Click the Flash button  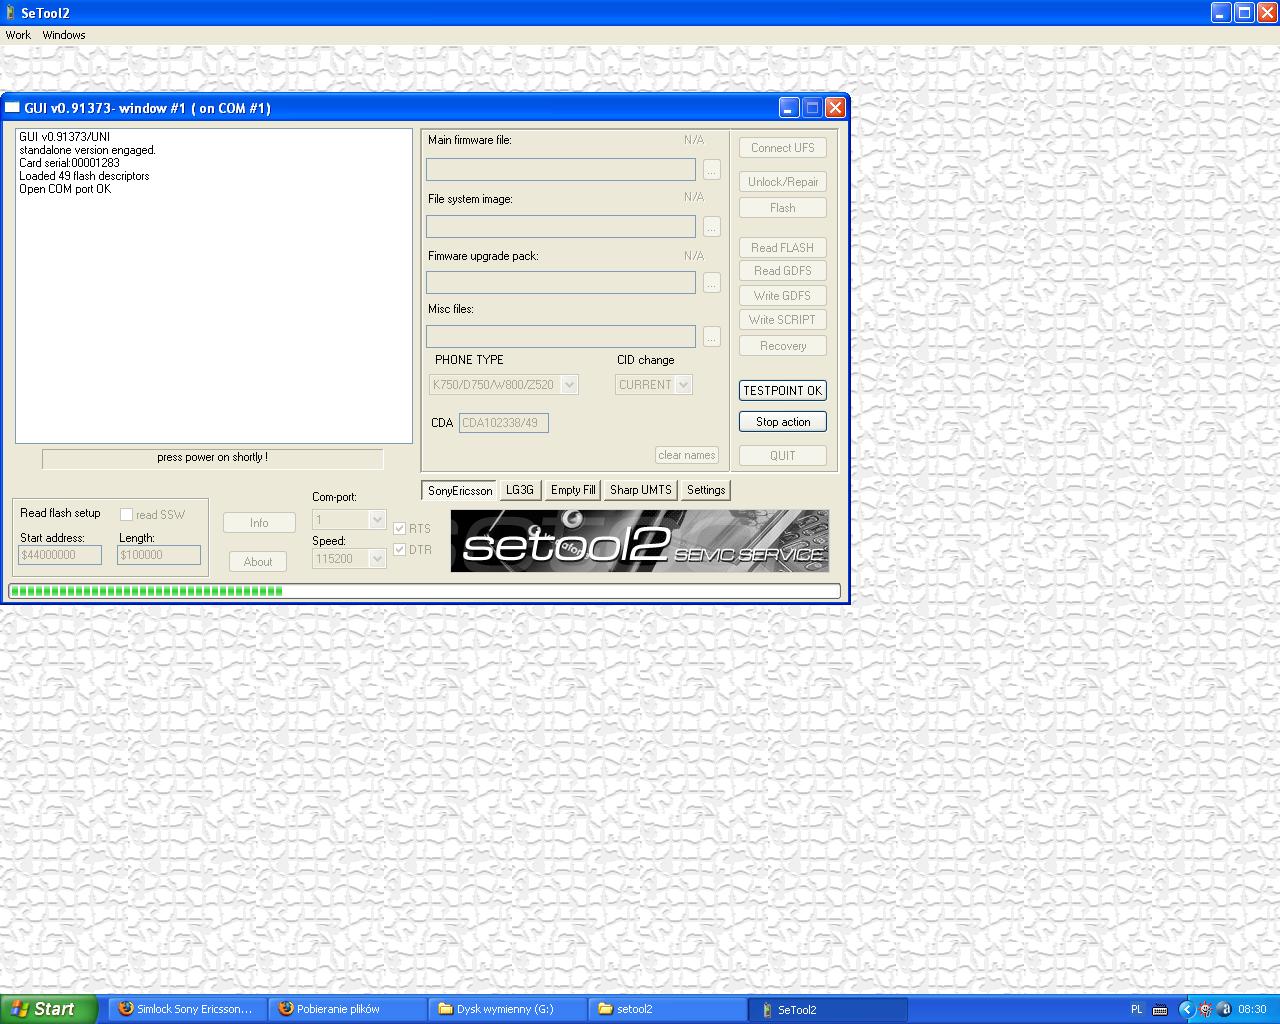(783, 208)
